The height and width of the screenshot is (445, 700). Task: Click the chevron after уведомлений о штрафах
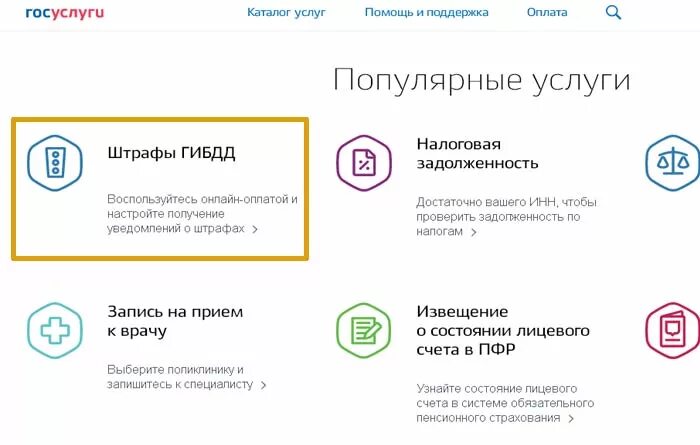pyautogui.click(x=255, y=229)
